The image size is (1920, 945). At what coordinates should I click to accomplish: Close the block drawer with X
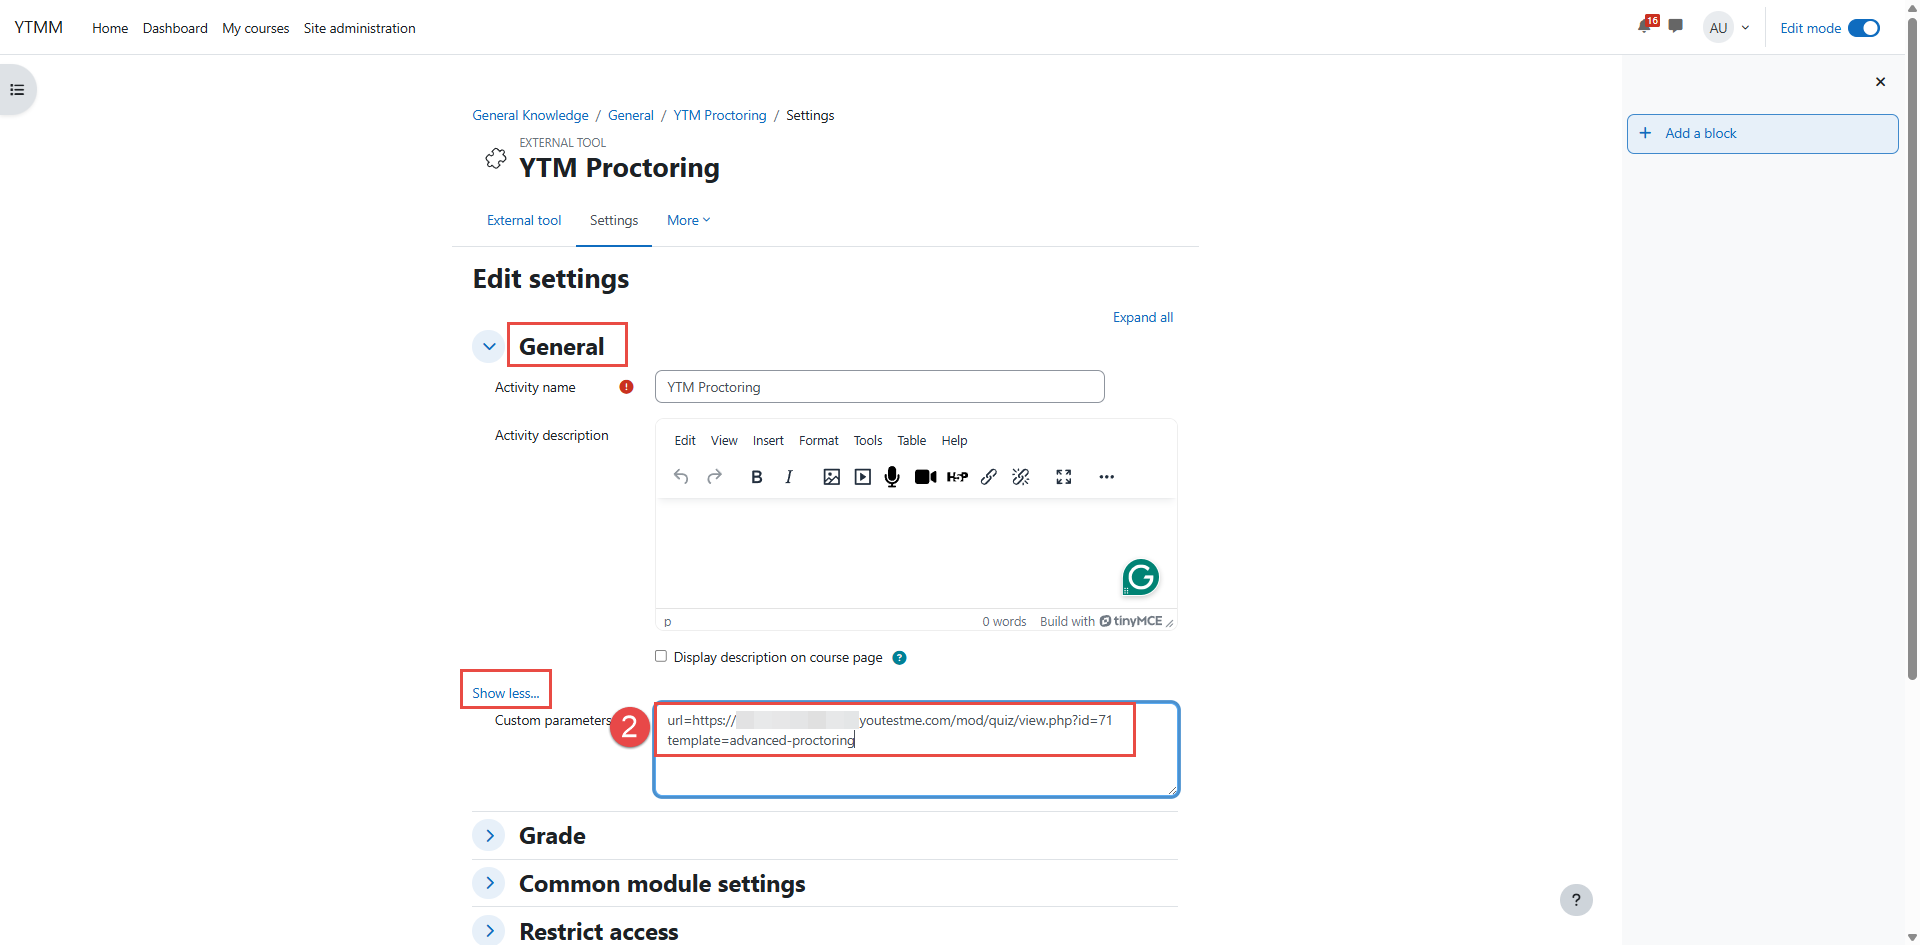[1880, 82]
